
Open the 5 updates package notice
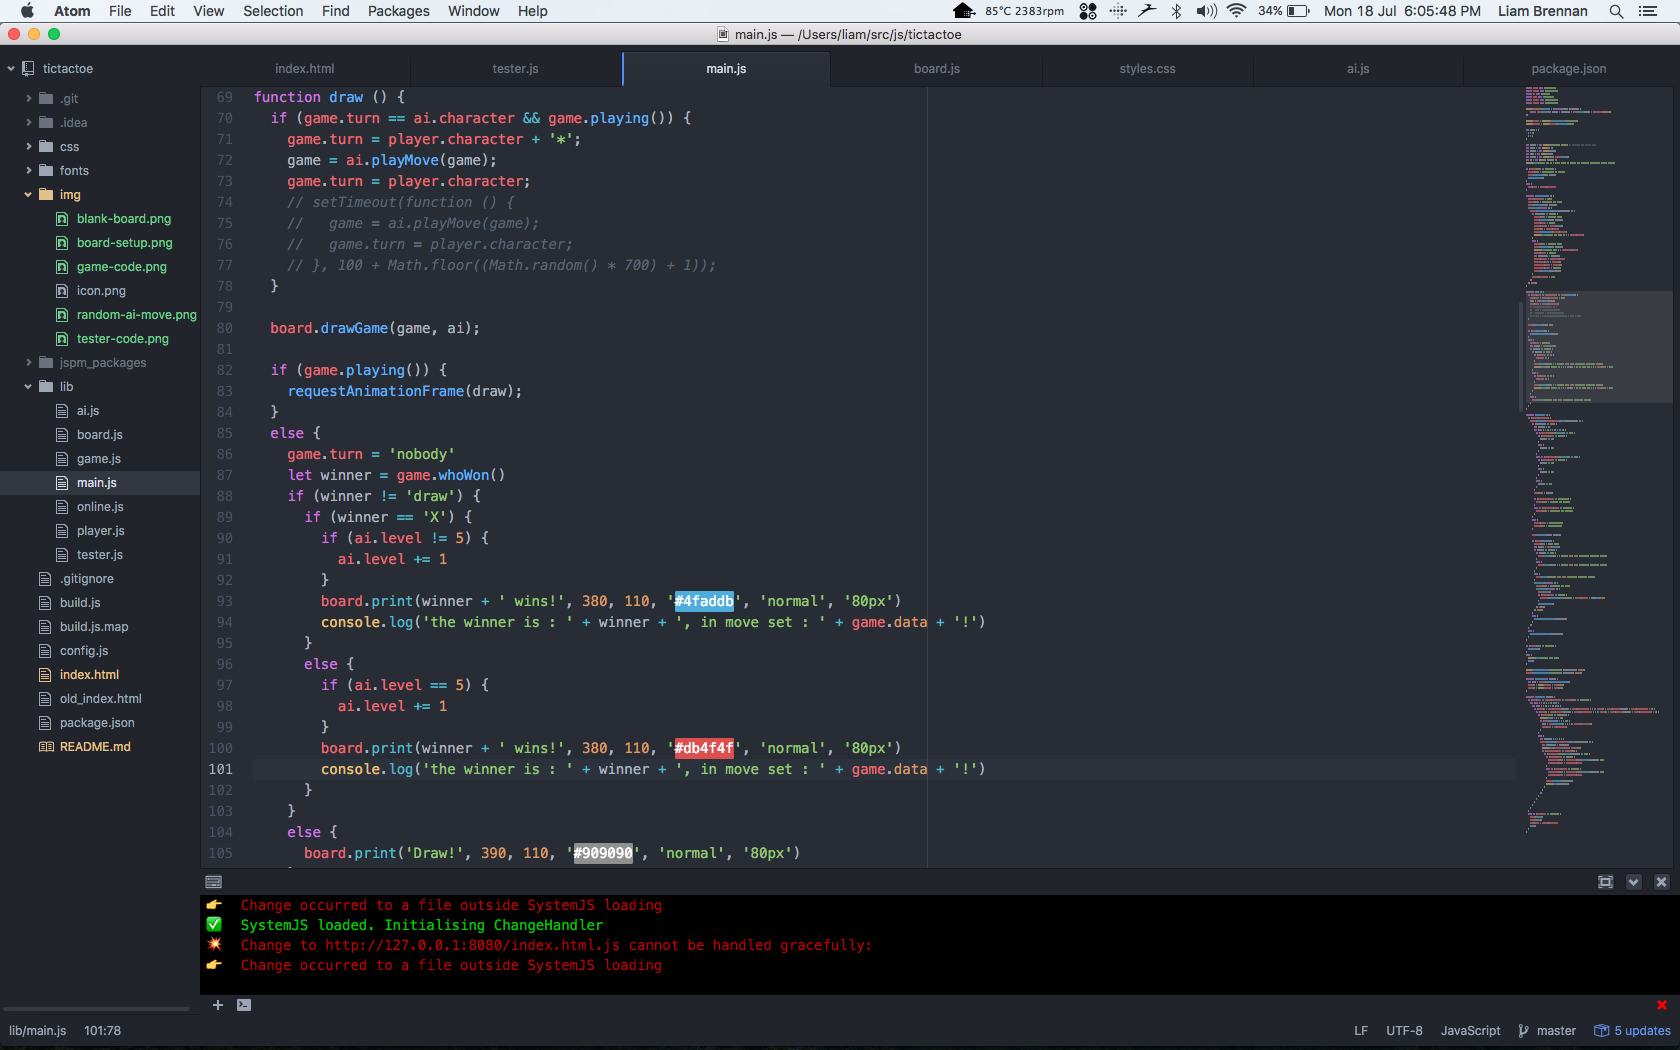point(1632,1031)
